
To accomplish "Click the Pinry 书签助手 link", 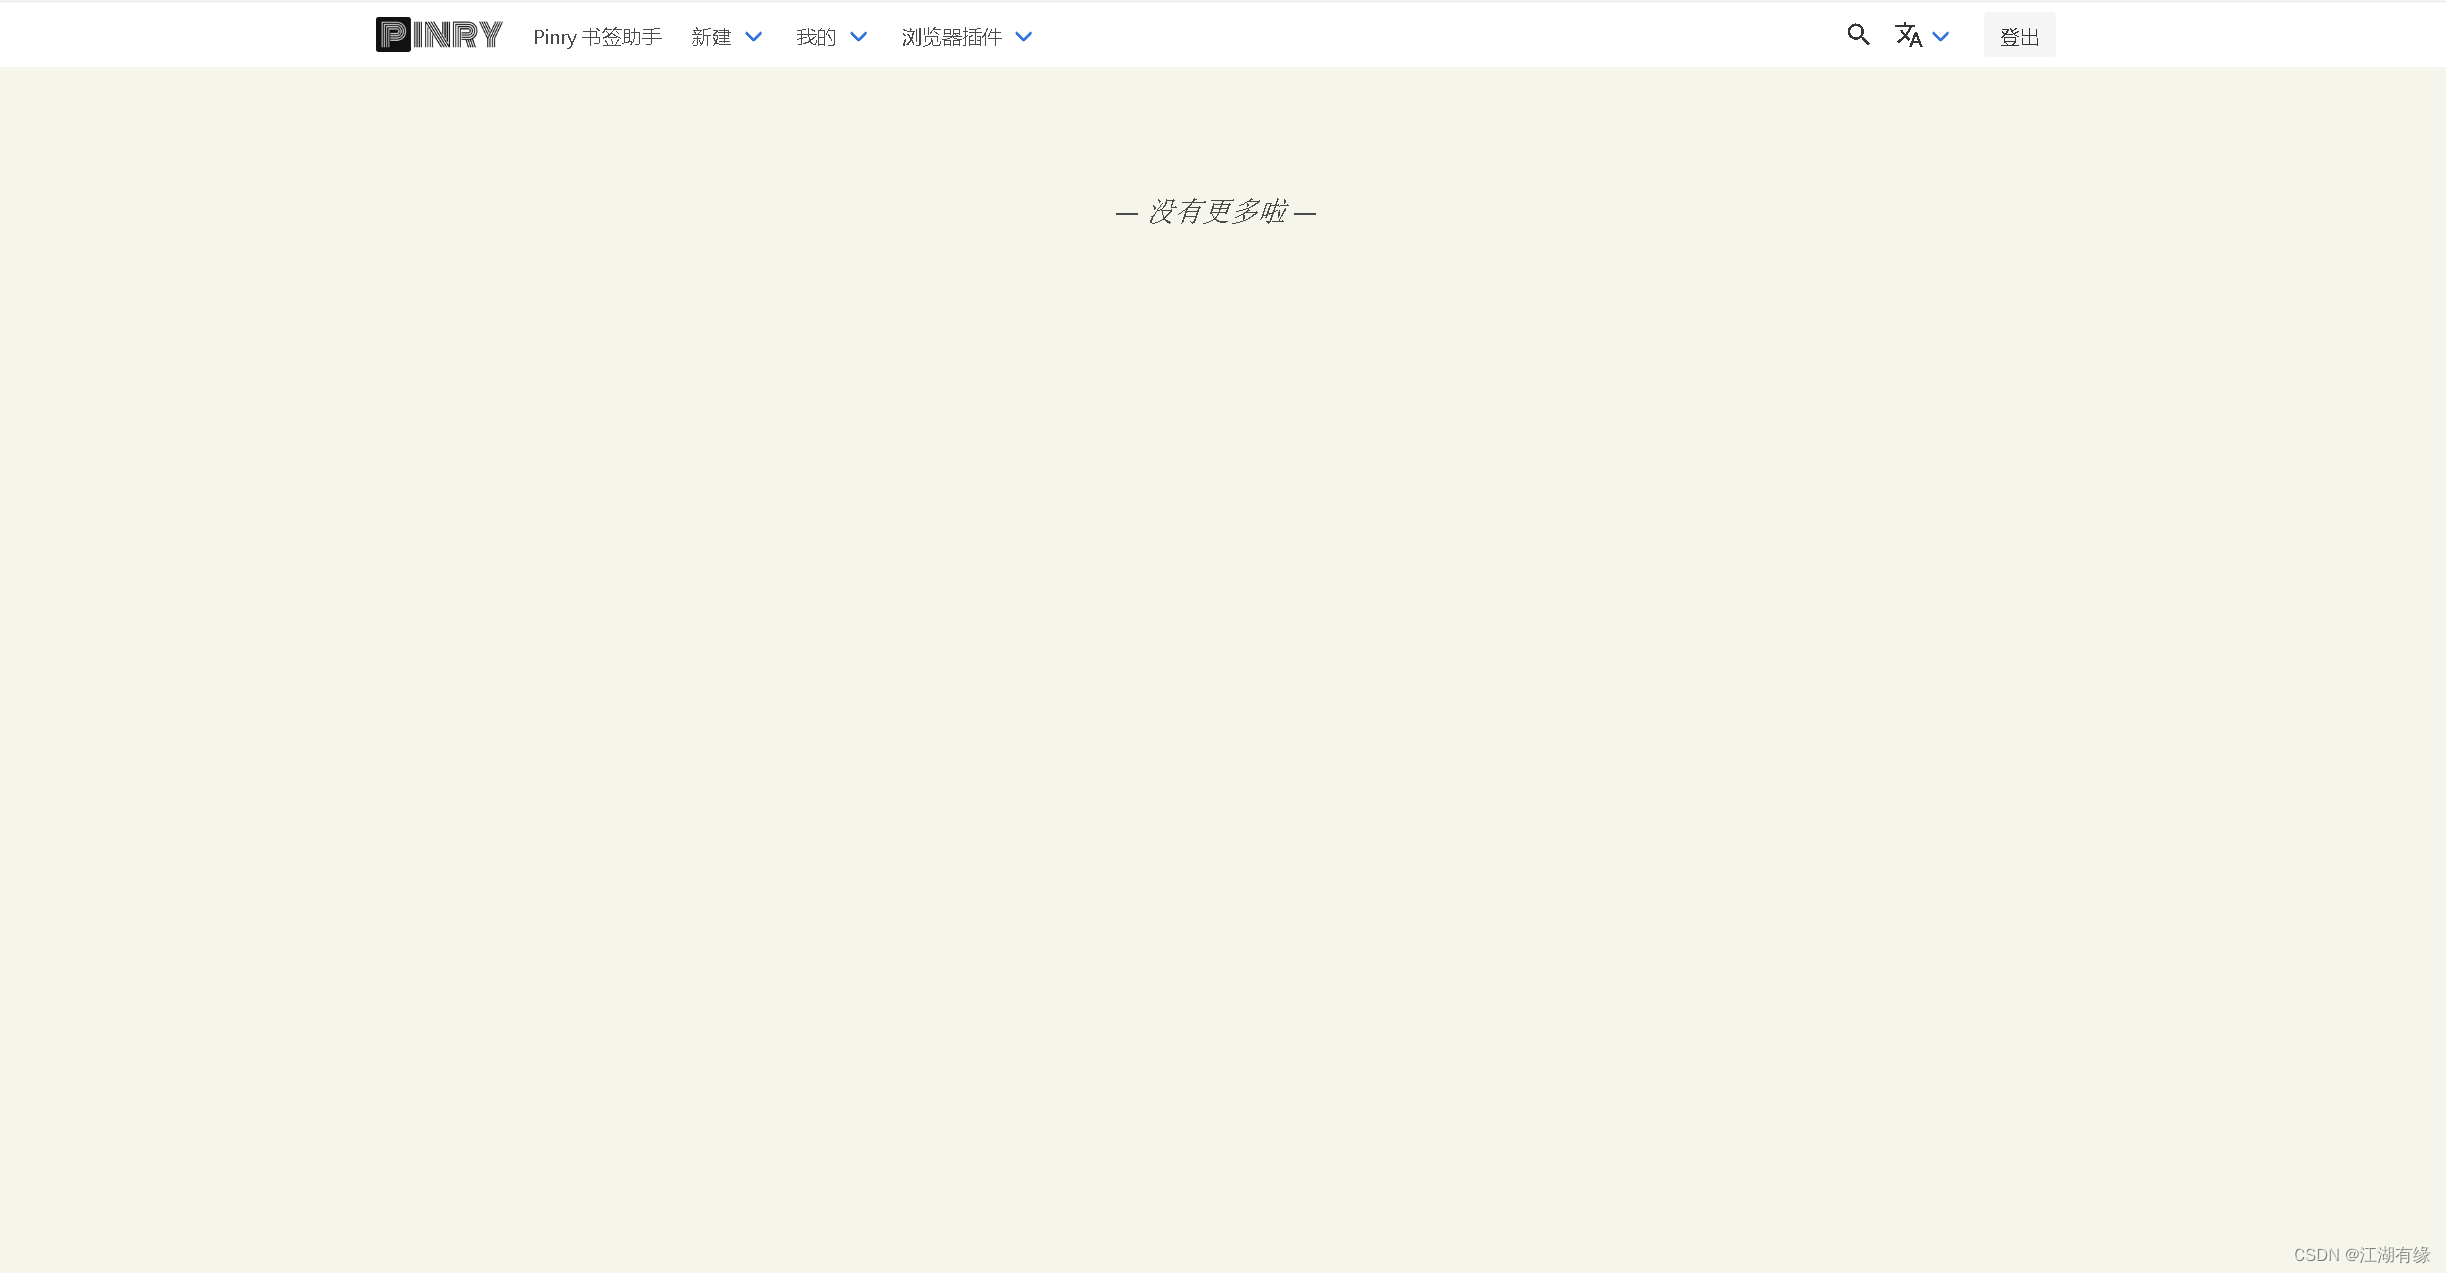I will point(596,37).
